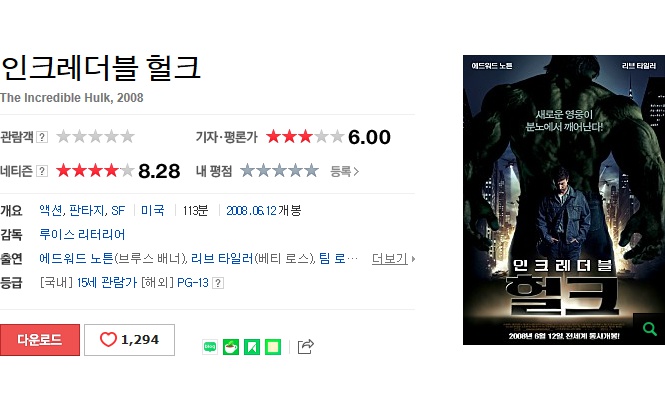
Task: Click the 미국 country link
Action: 153,210
